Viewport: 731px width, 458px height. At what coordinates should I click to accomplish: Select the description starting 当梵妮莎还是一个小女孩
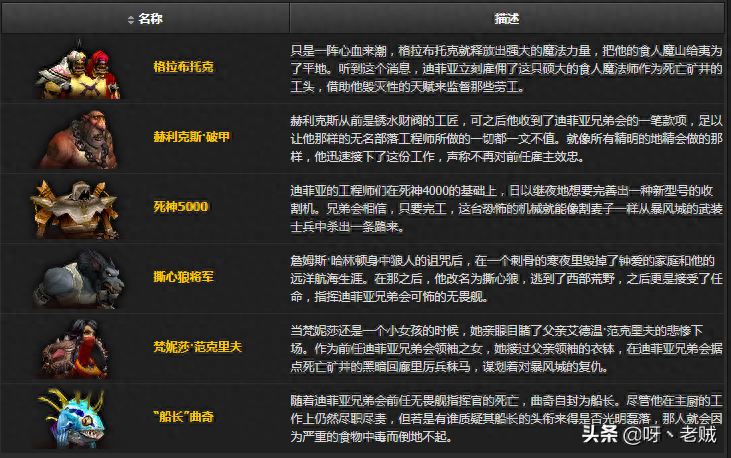pyautogui.click(x=506, y=348)
